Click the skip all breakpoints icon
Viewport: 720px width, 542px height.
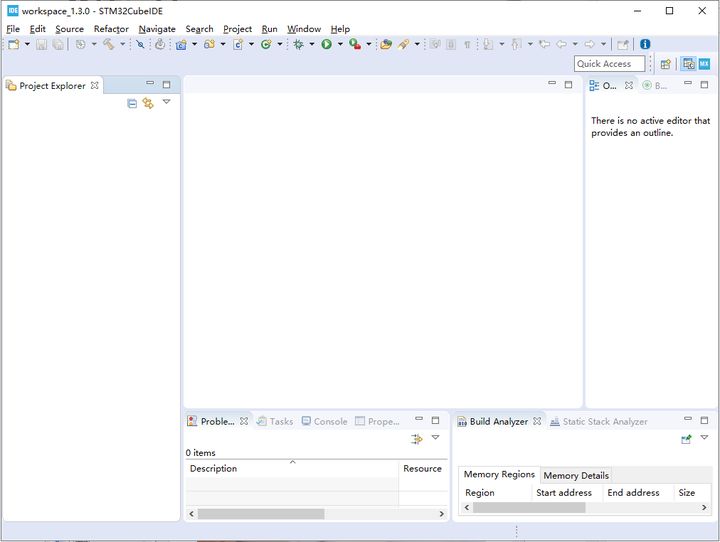tap(141, 45)
